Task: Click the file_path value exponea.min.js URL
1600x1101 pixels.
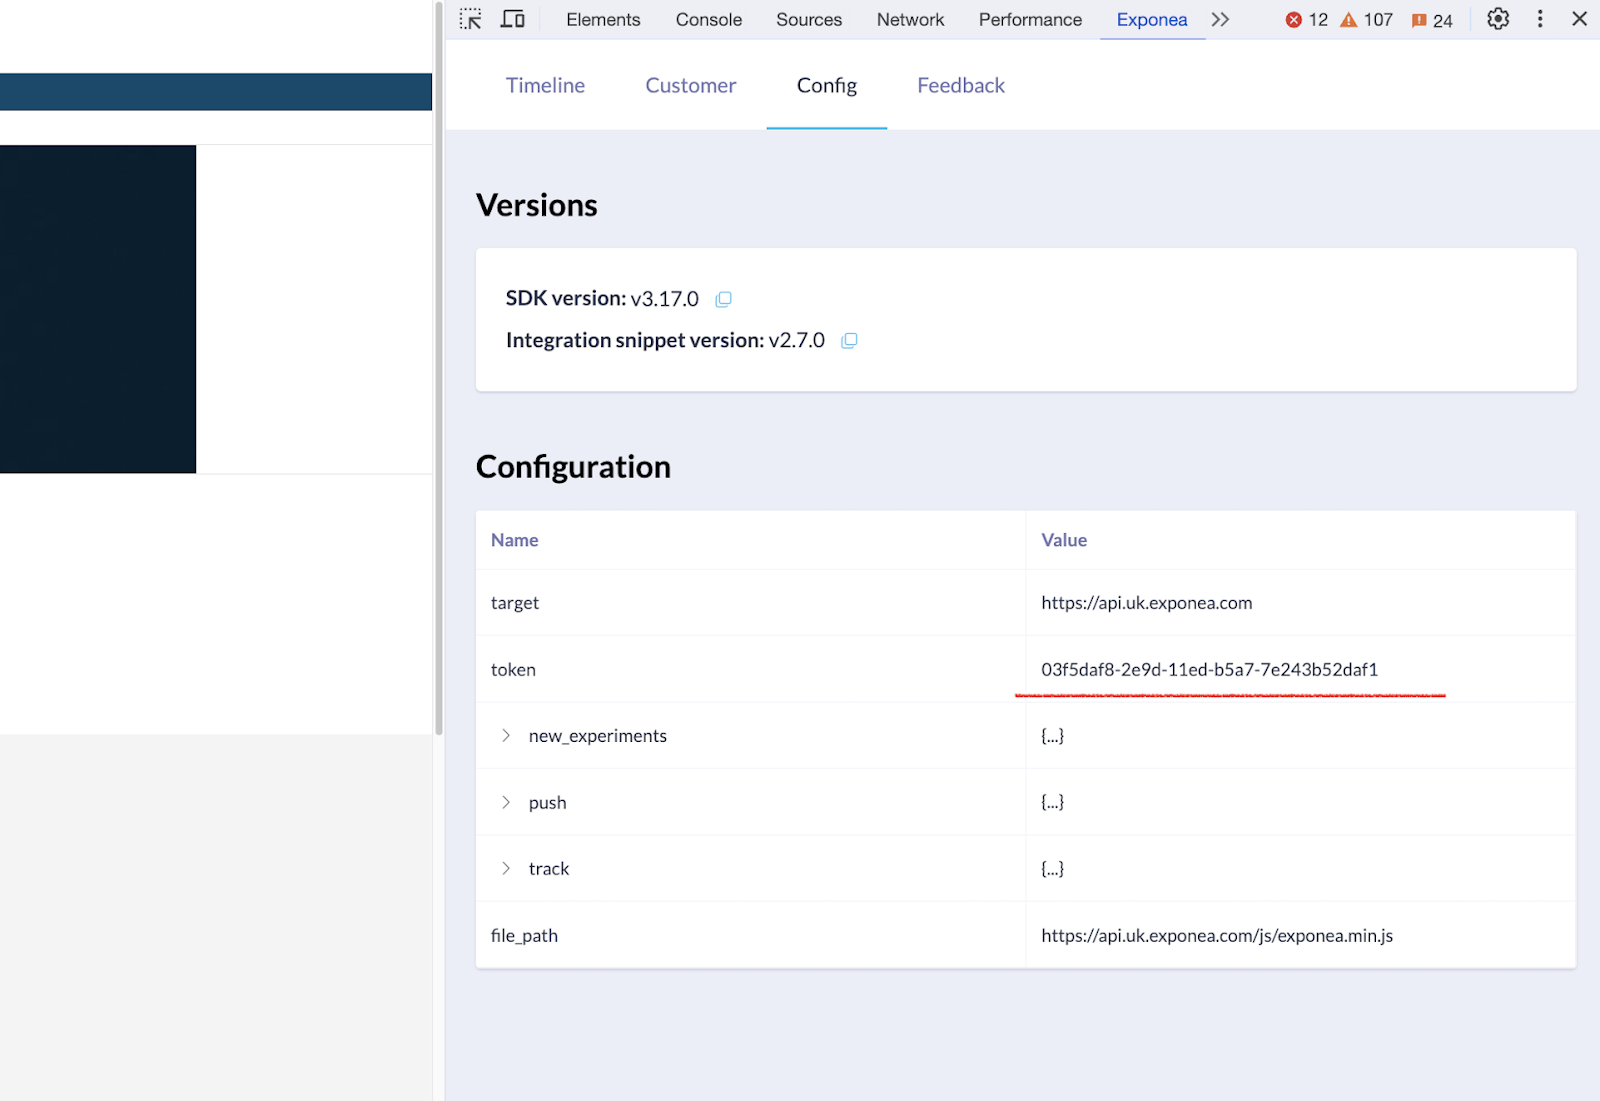Action: 1217,936
